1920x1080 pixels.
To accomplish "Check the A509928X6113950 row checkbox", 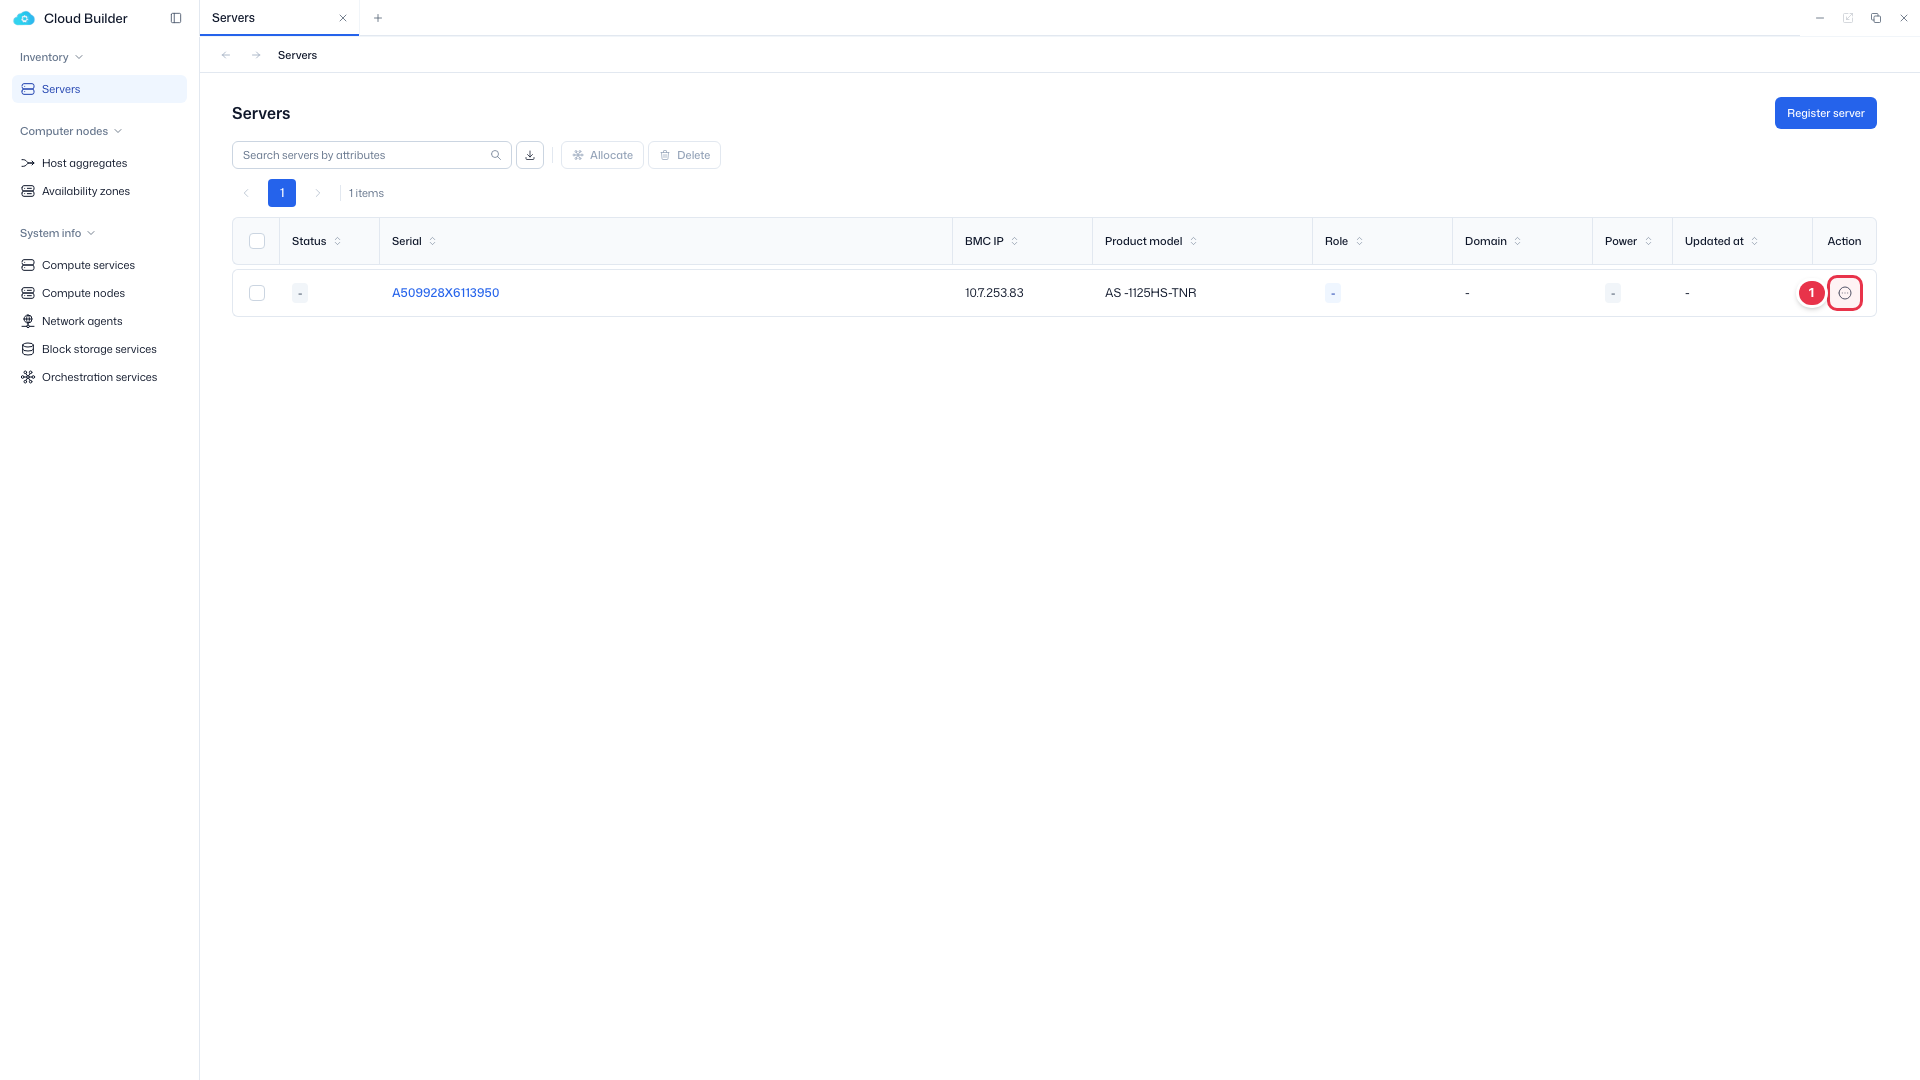I will tap(257, 293).
